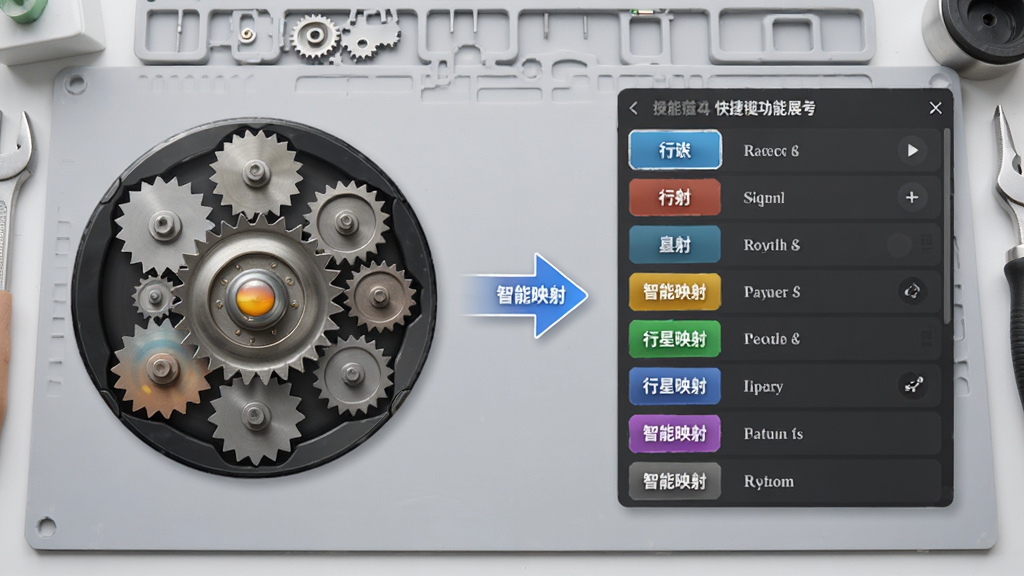1024x576 pixels.
Task: Click the "Iipary" label text
Action: 763,387
